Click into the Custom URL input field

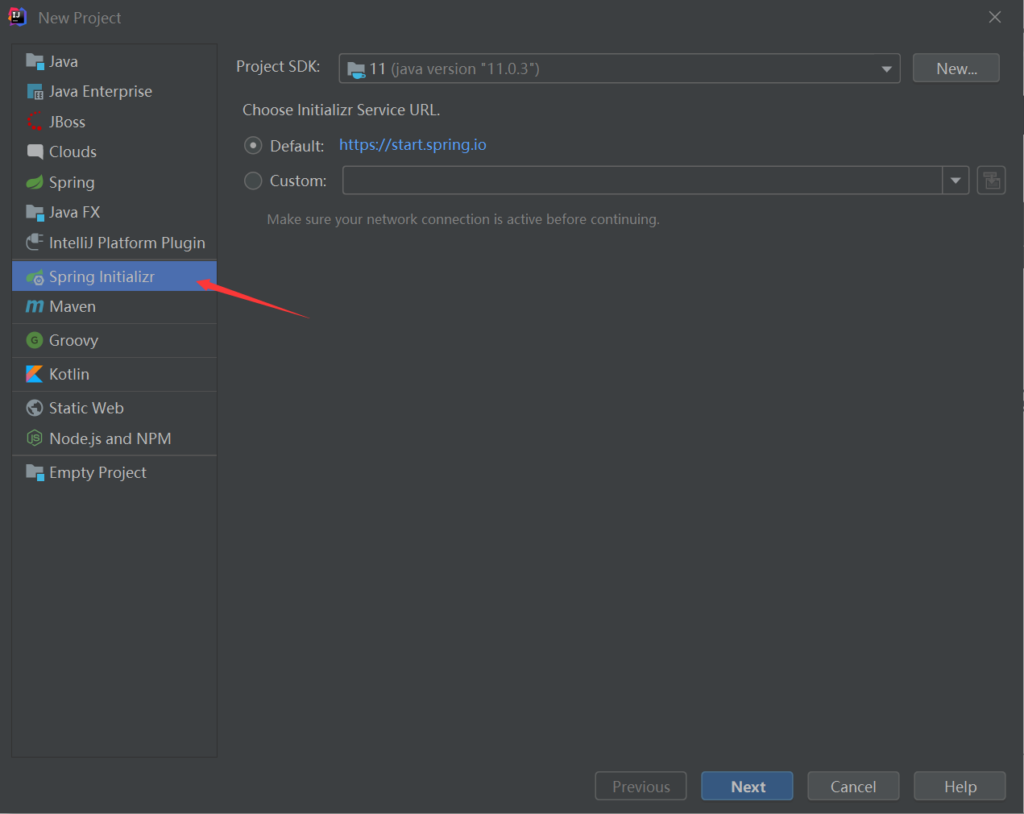(642, 180)
